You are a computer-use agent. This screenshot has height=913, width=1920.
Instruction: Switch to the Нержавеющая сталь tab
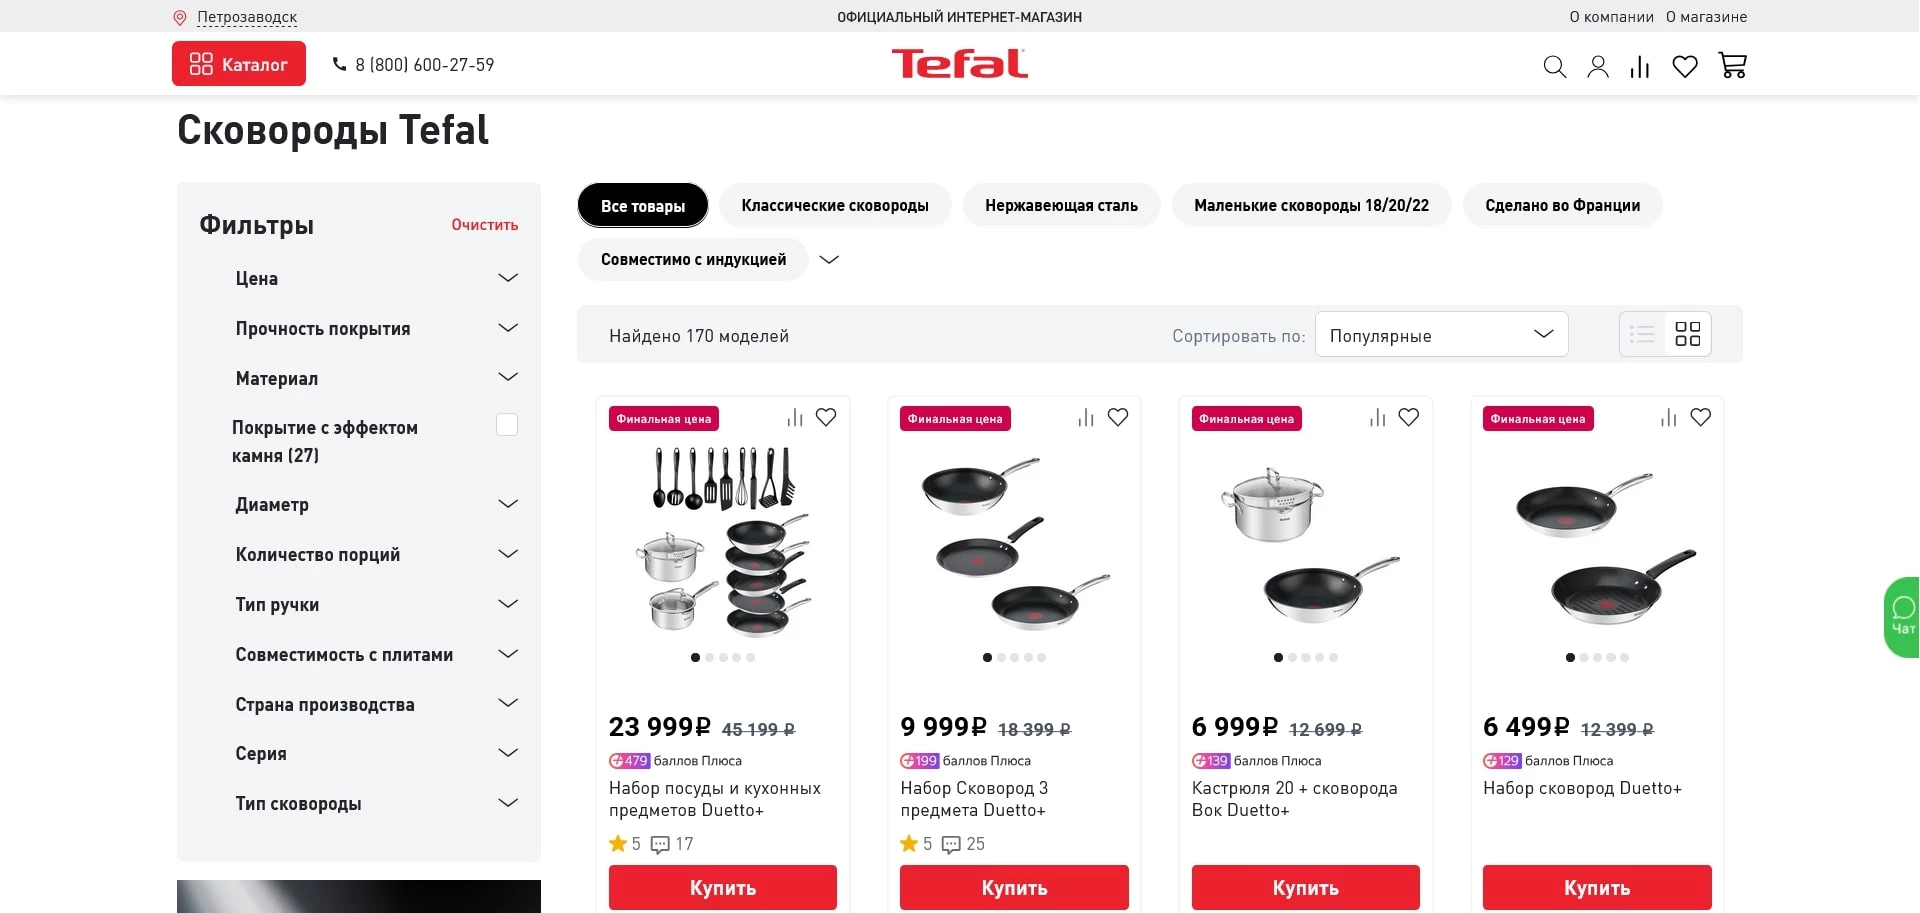point(1061,205)
